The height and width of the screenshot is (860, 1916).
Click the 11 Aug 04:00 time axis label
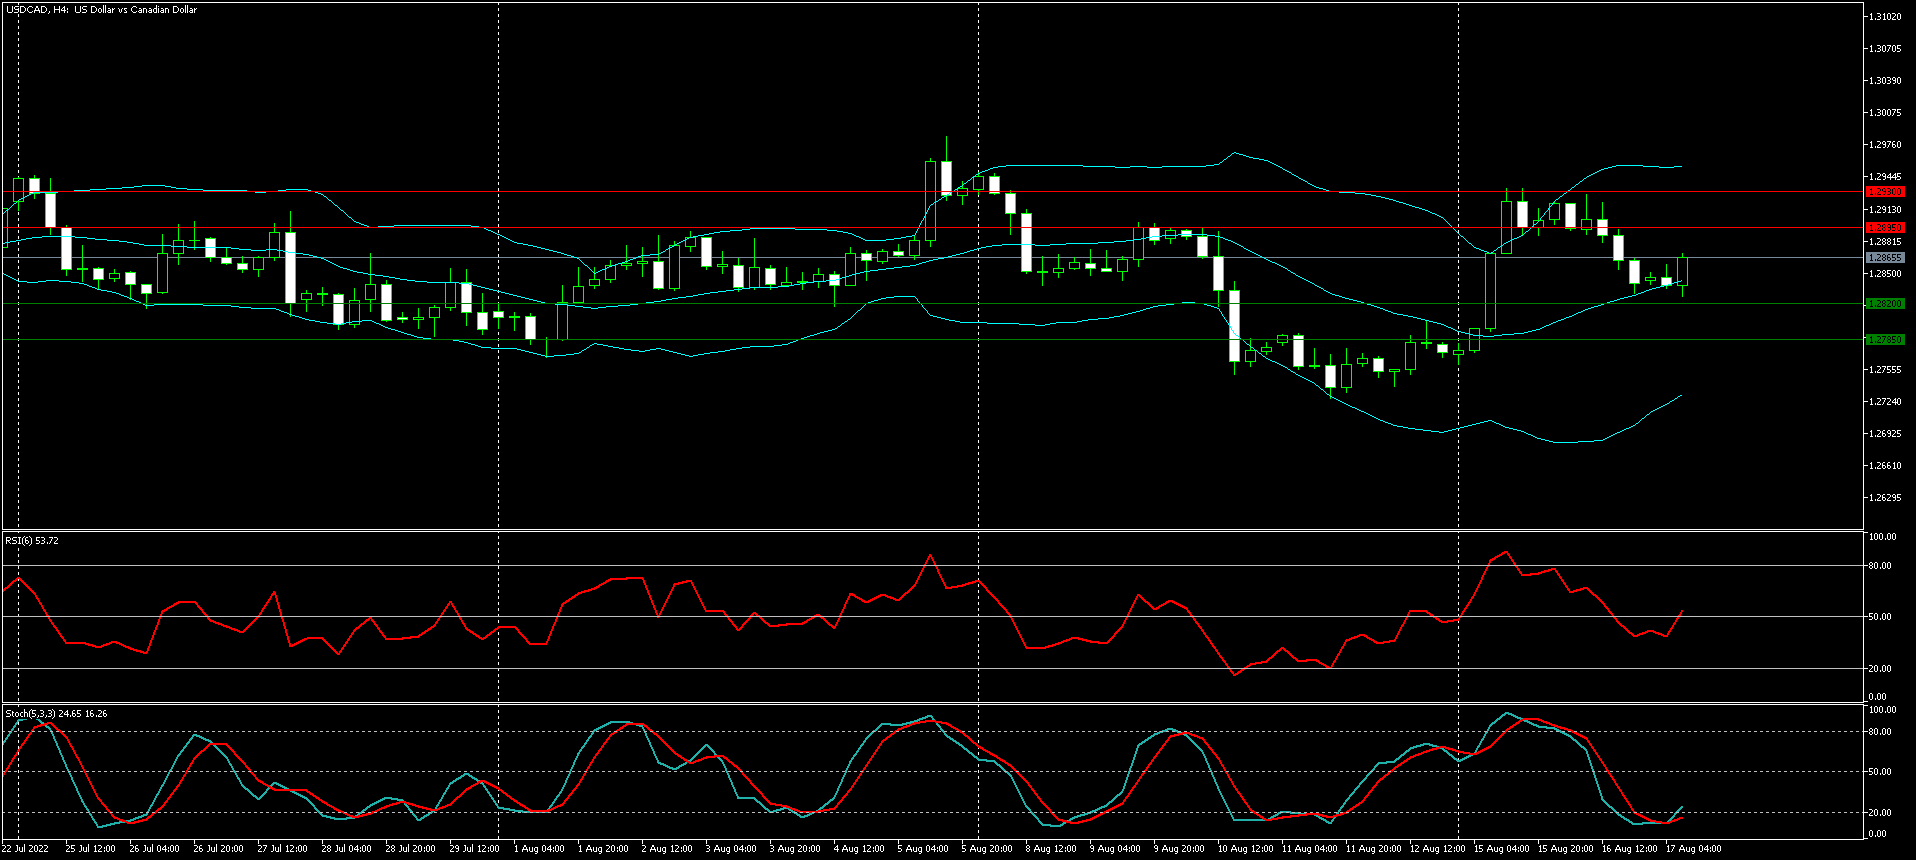(1310, 849)
